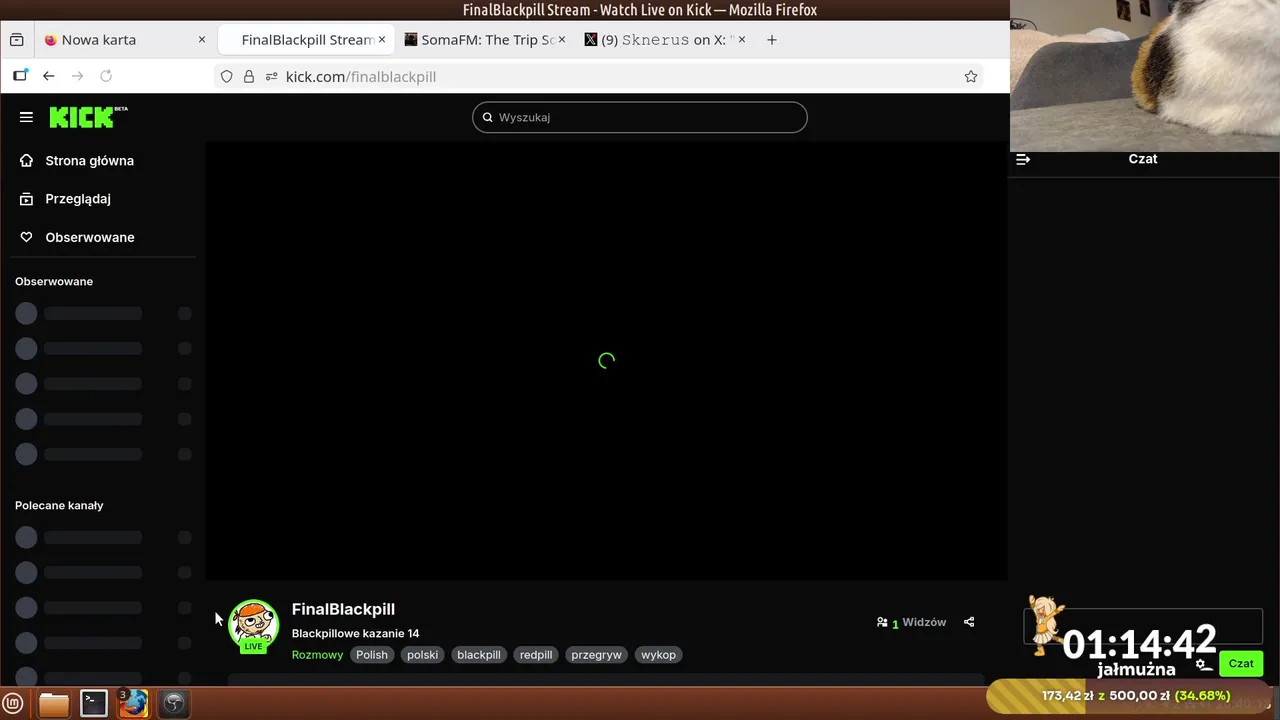Open the Linux Mint start menu
The height and width of the screenshot is (720, 1280).
point(14,704)
